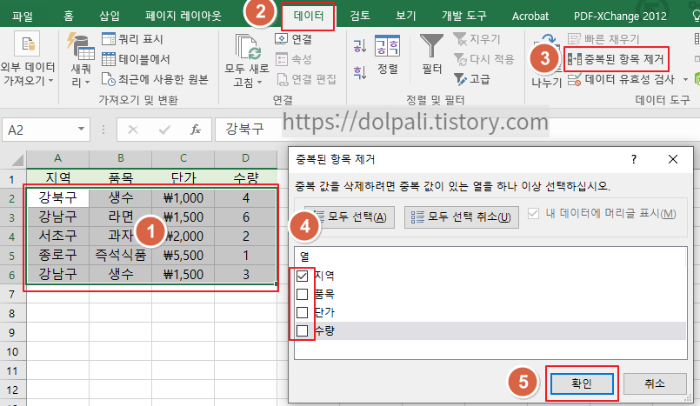Image resolution: width=700 pixels, height=406 pixels.
Task: Click the 새 쿼리 icon
Action: [x=80, y=46]
